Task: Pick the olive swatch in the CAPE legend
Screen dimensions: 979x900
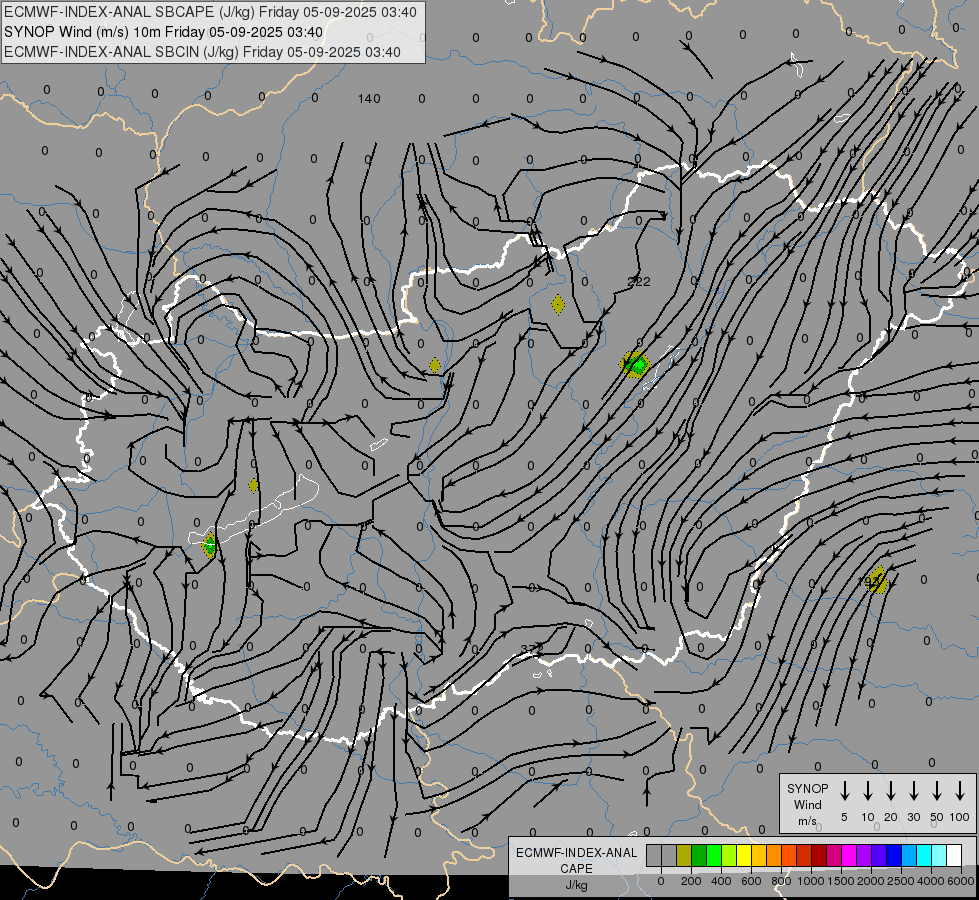Action: coord(684,856)
